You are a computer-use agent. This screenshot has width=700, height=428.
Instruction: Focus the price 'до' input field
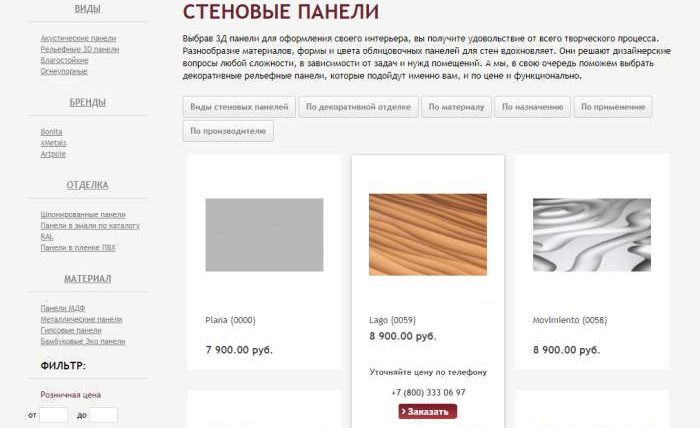point(103,415)
